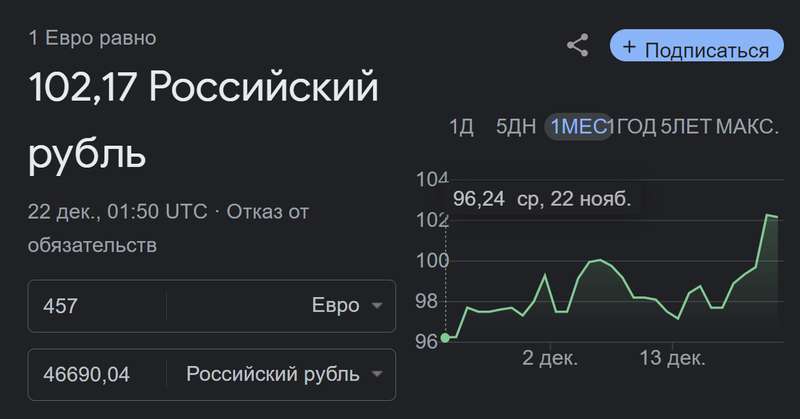Image resolution: width=800 pixels, height=419 pixels.
Task: Click the chart peak near 102
Action: click(x=768, y=215)
